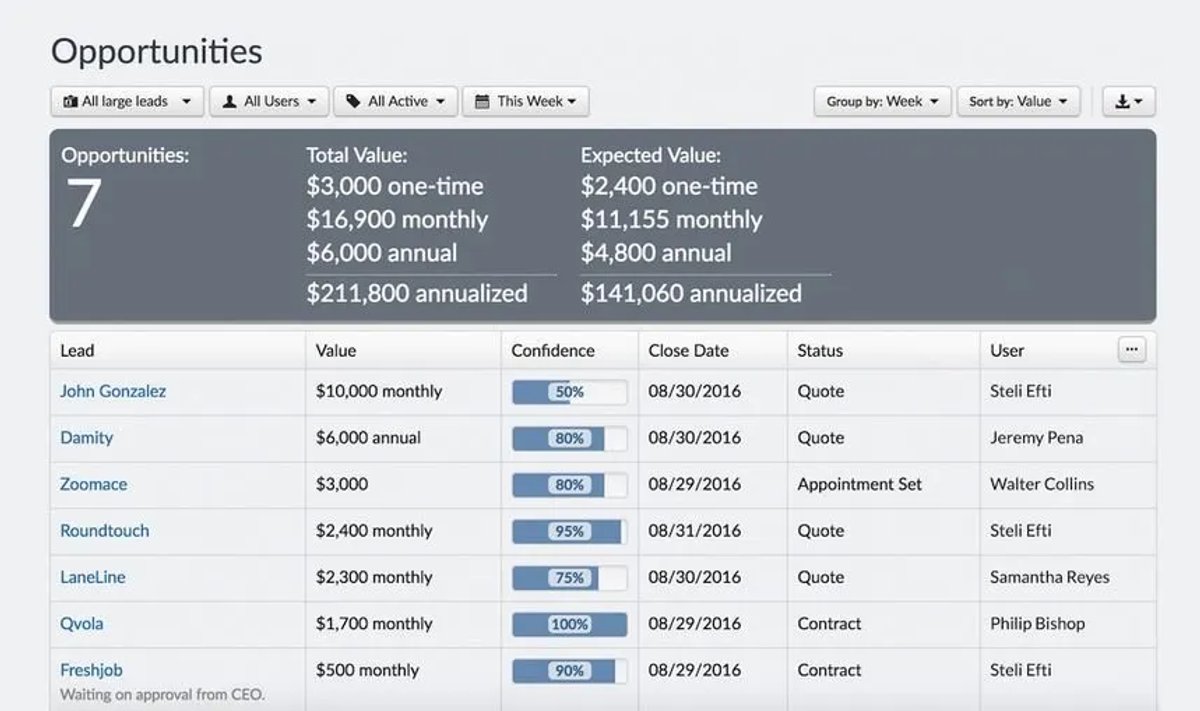Viewport: 1200px width, 711px height.
Task: Select the Freshjob lead link
Action: [91, 670]
